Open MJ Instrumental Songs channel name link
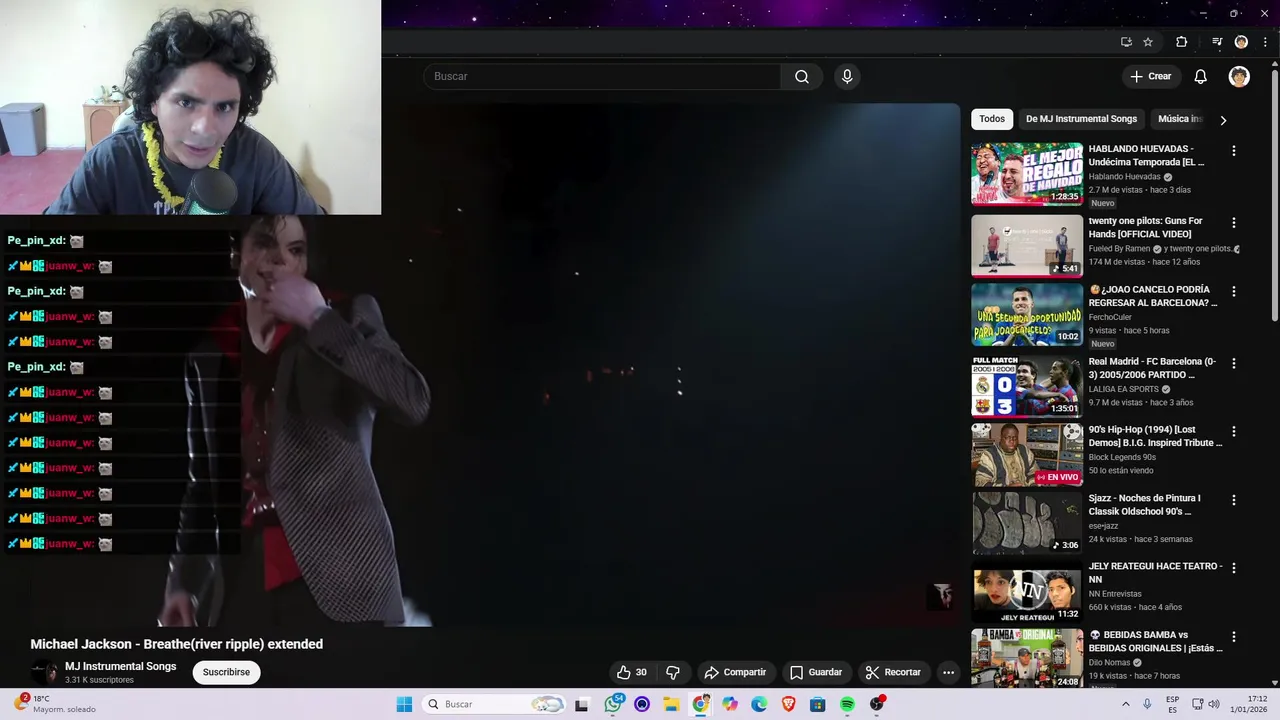This screenshot has height=720, width=1280. pos(120,666)
